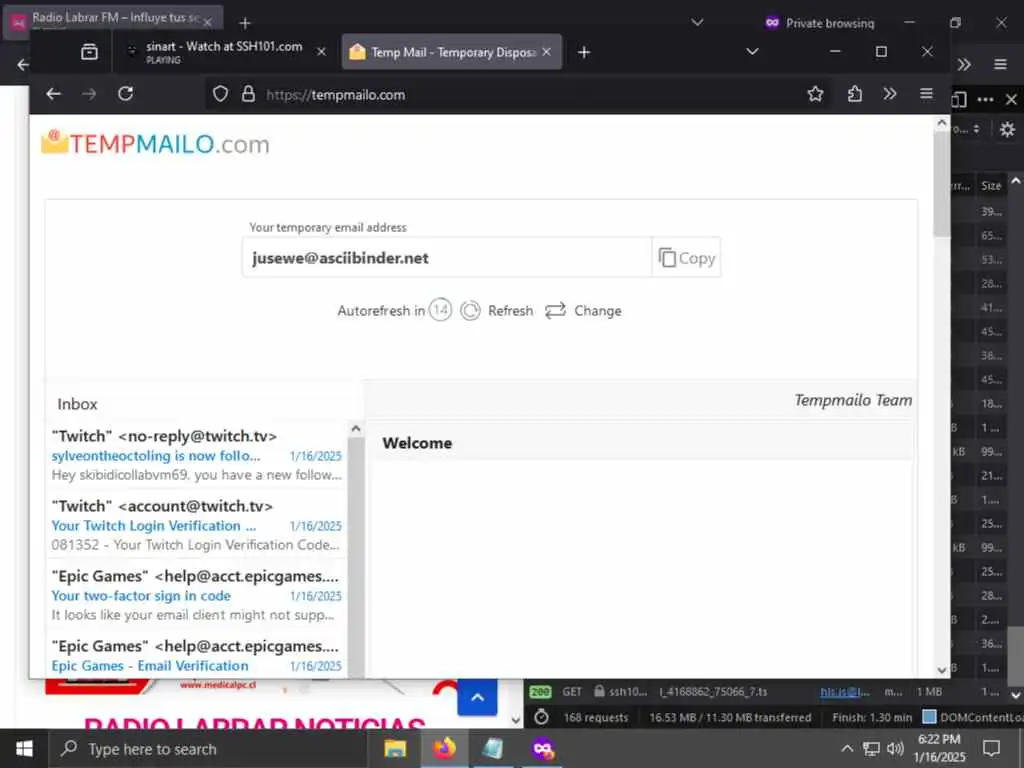Go forward in Temp Mail window
This screenshot has width=1024, height=768.
point(89,94)
